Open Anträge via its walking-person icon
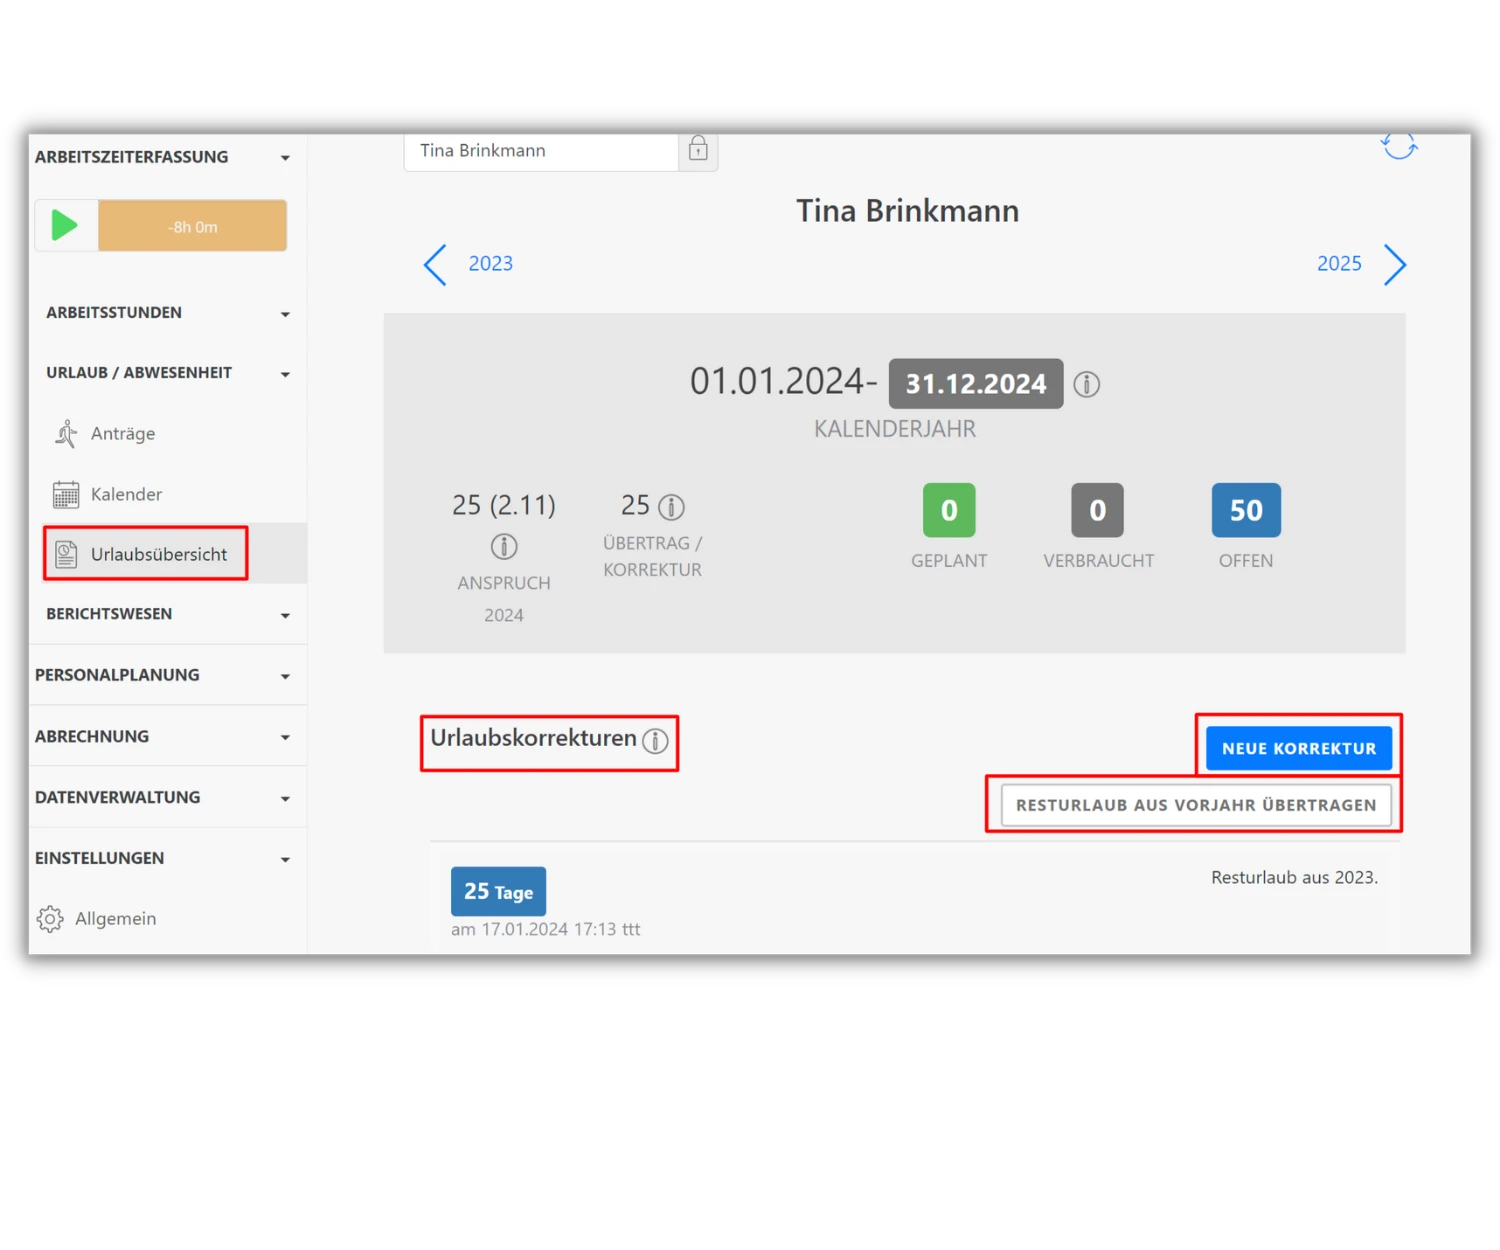The height and width of the screenshot is (1250, 1500). [65, 433]
